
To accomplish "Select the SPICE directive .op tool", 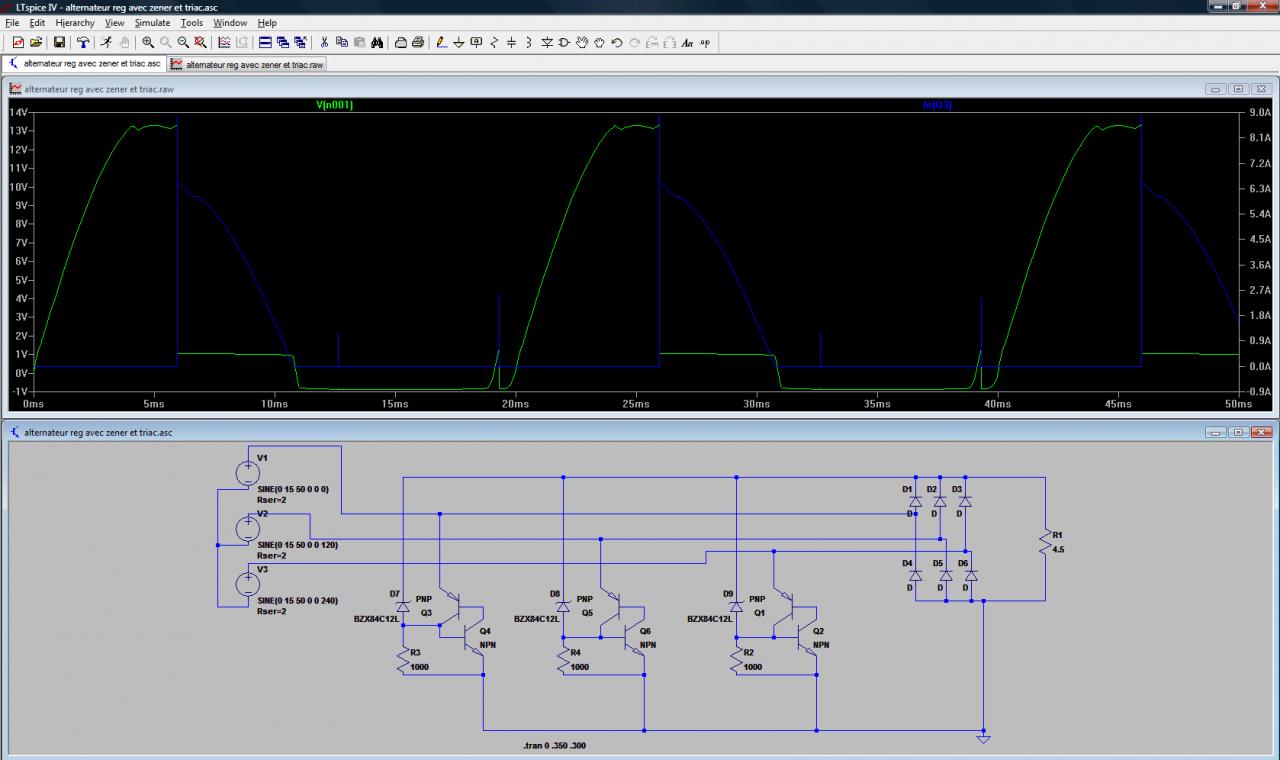I will tap(705, 42).
